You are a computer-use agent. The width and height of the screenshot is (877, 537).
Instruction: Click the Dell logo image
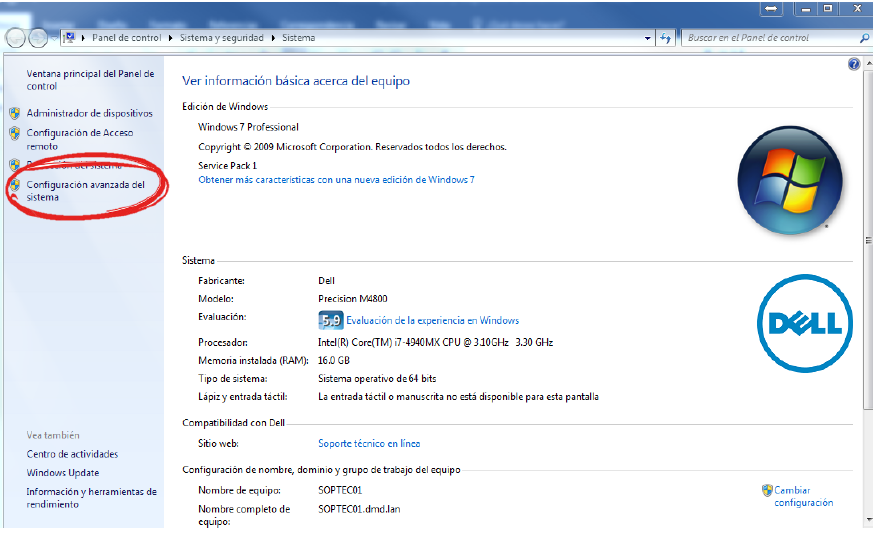click(805, 323)
